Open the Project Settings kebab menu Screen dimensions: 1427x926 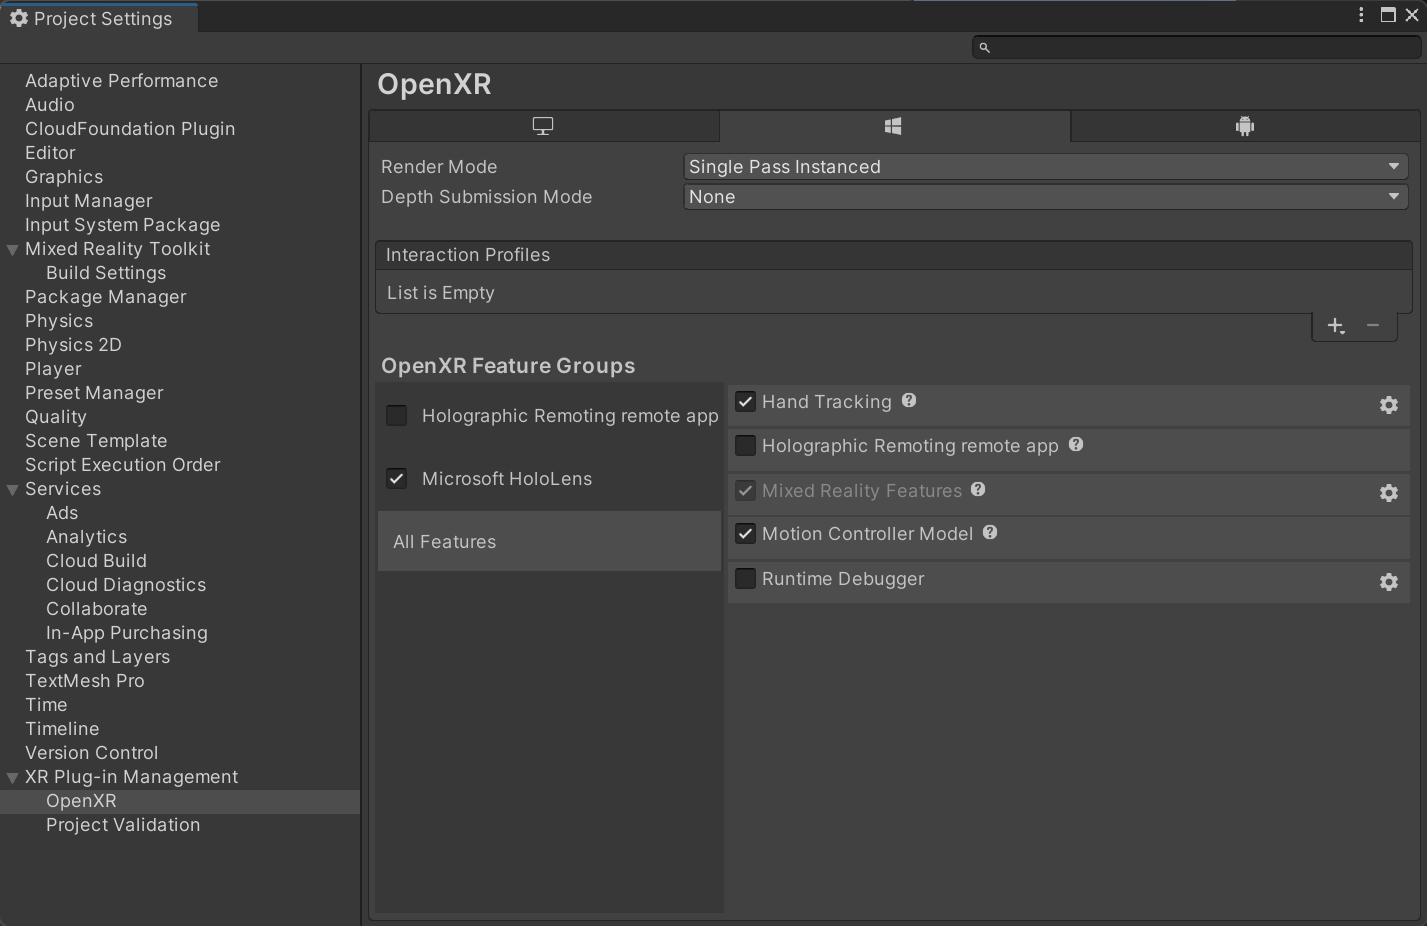(x=1361, y=15)
